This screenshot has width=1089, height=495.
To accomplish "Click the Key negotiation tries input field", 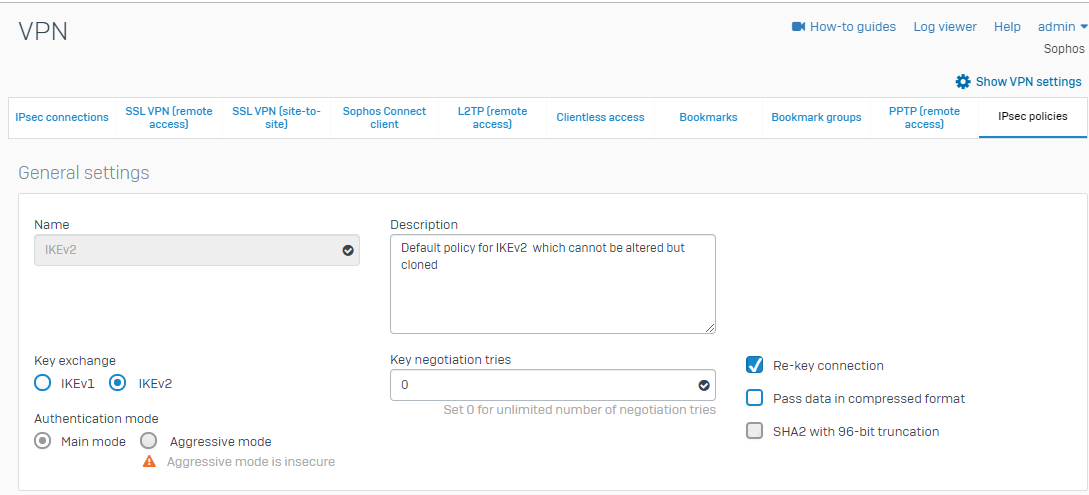I will [x=540, y=385].
